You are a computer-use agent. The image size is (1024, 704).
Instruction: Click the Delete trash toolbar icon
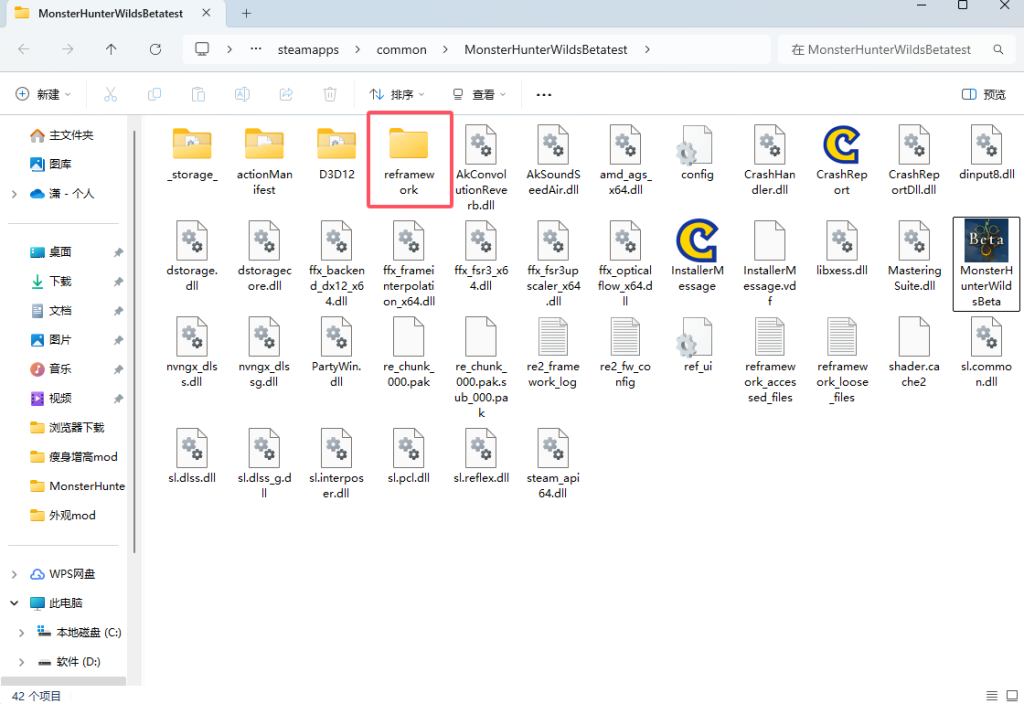pyautogui.click(x=330, y=95)
